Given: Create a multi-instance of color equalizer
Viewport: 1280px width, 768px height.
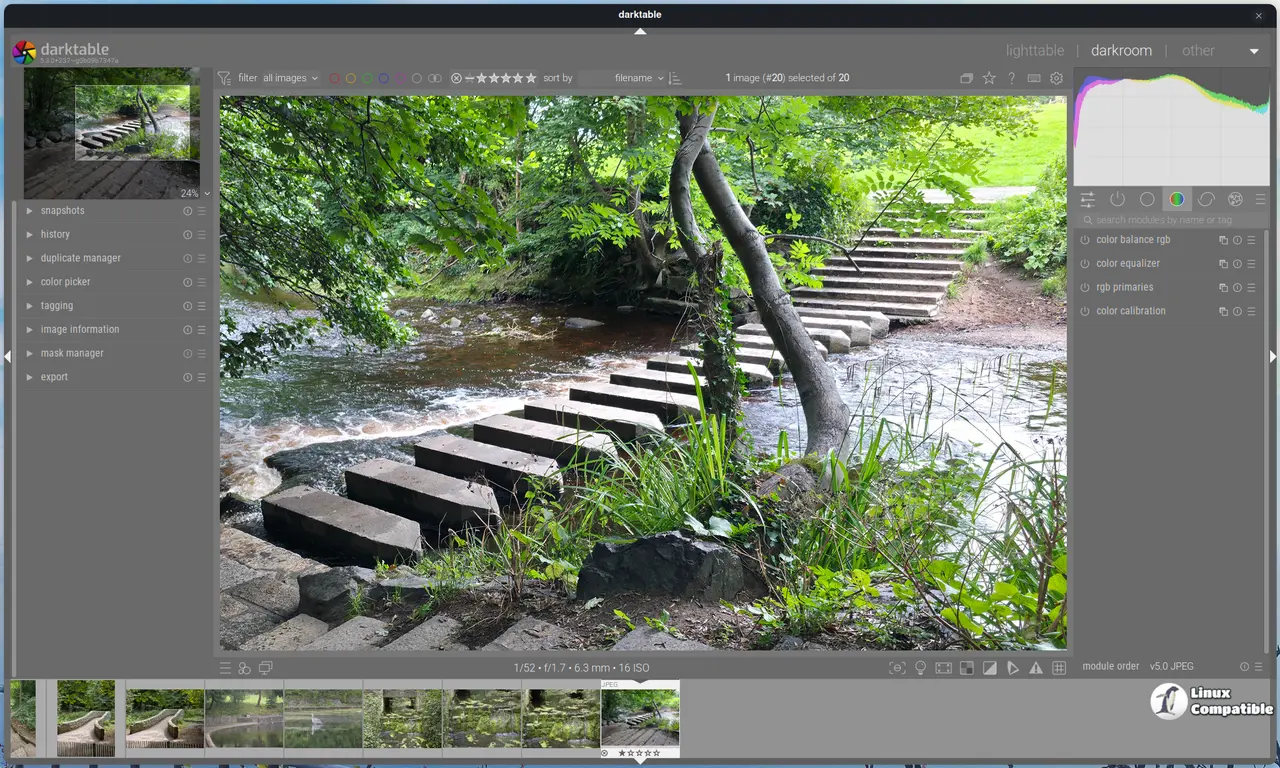Looking at the screenshot, I should click(1222, 264).
